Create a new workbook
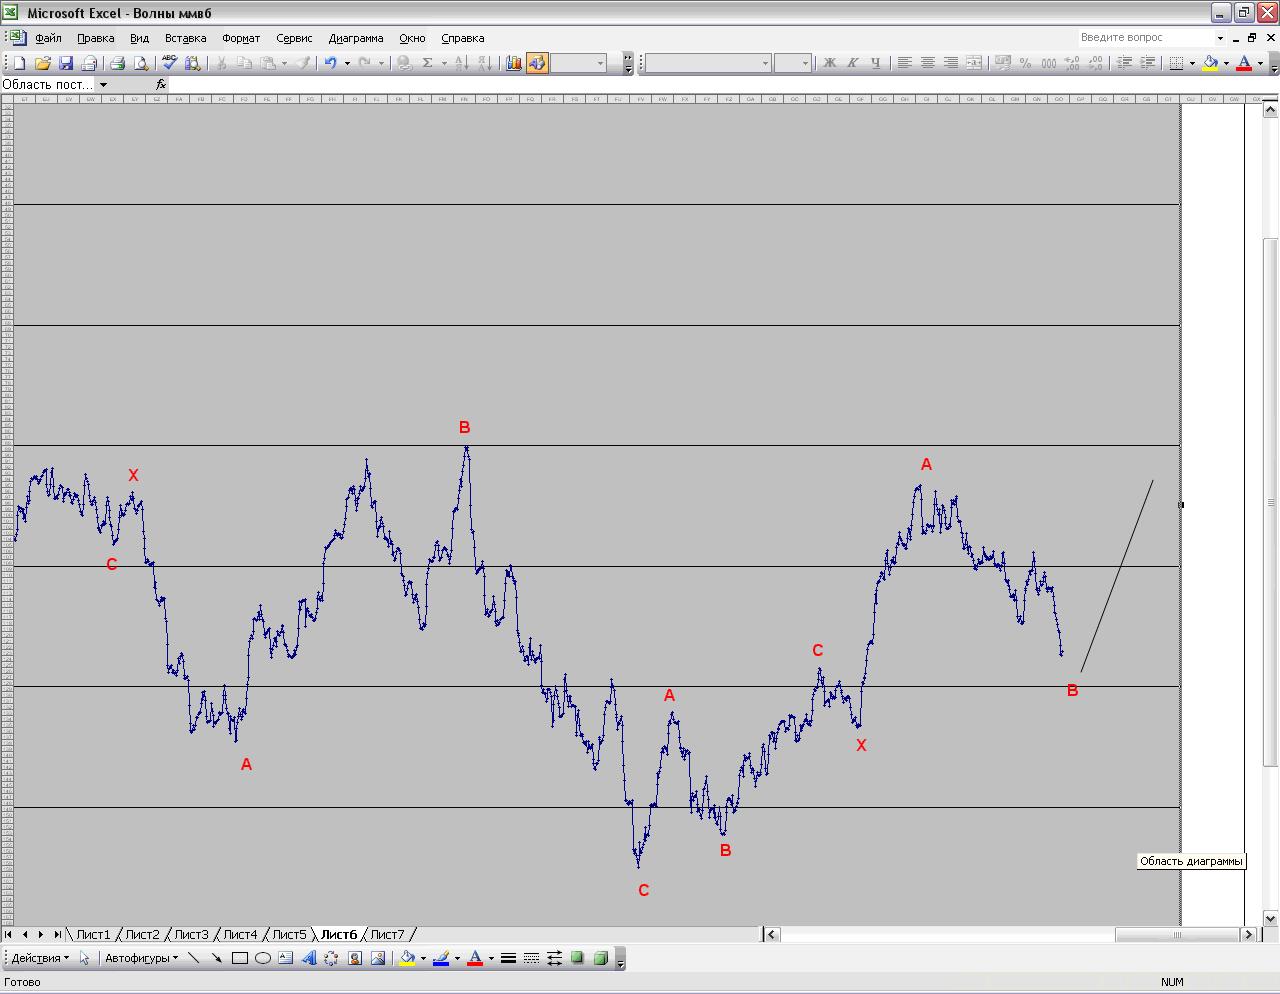The image size is (1280, 994). click(x=18, y=63)
